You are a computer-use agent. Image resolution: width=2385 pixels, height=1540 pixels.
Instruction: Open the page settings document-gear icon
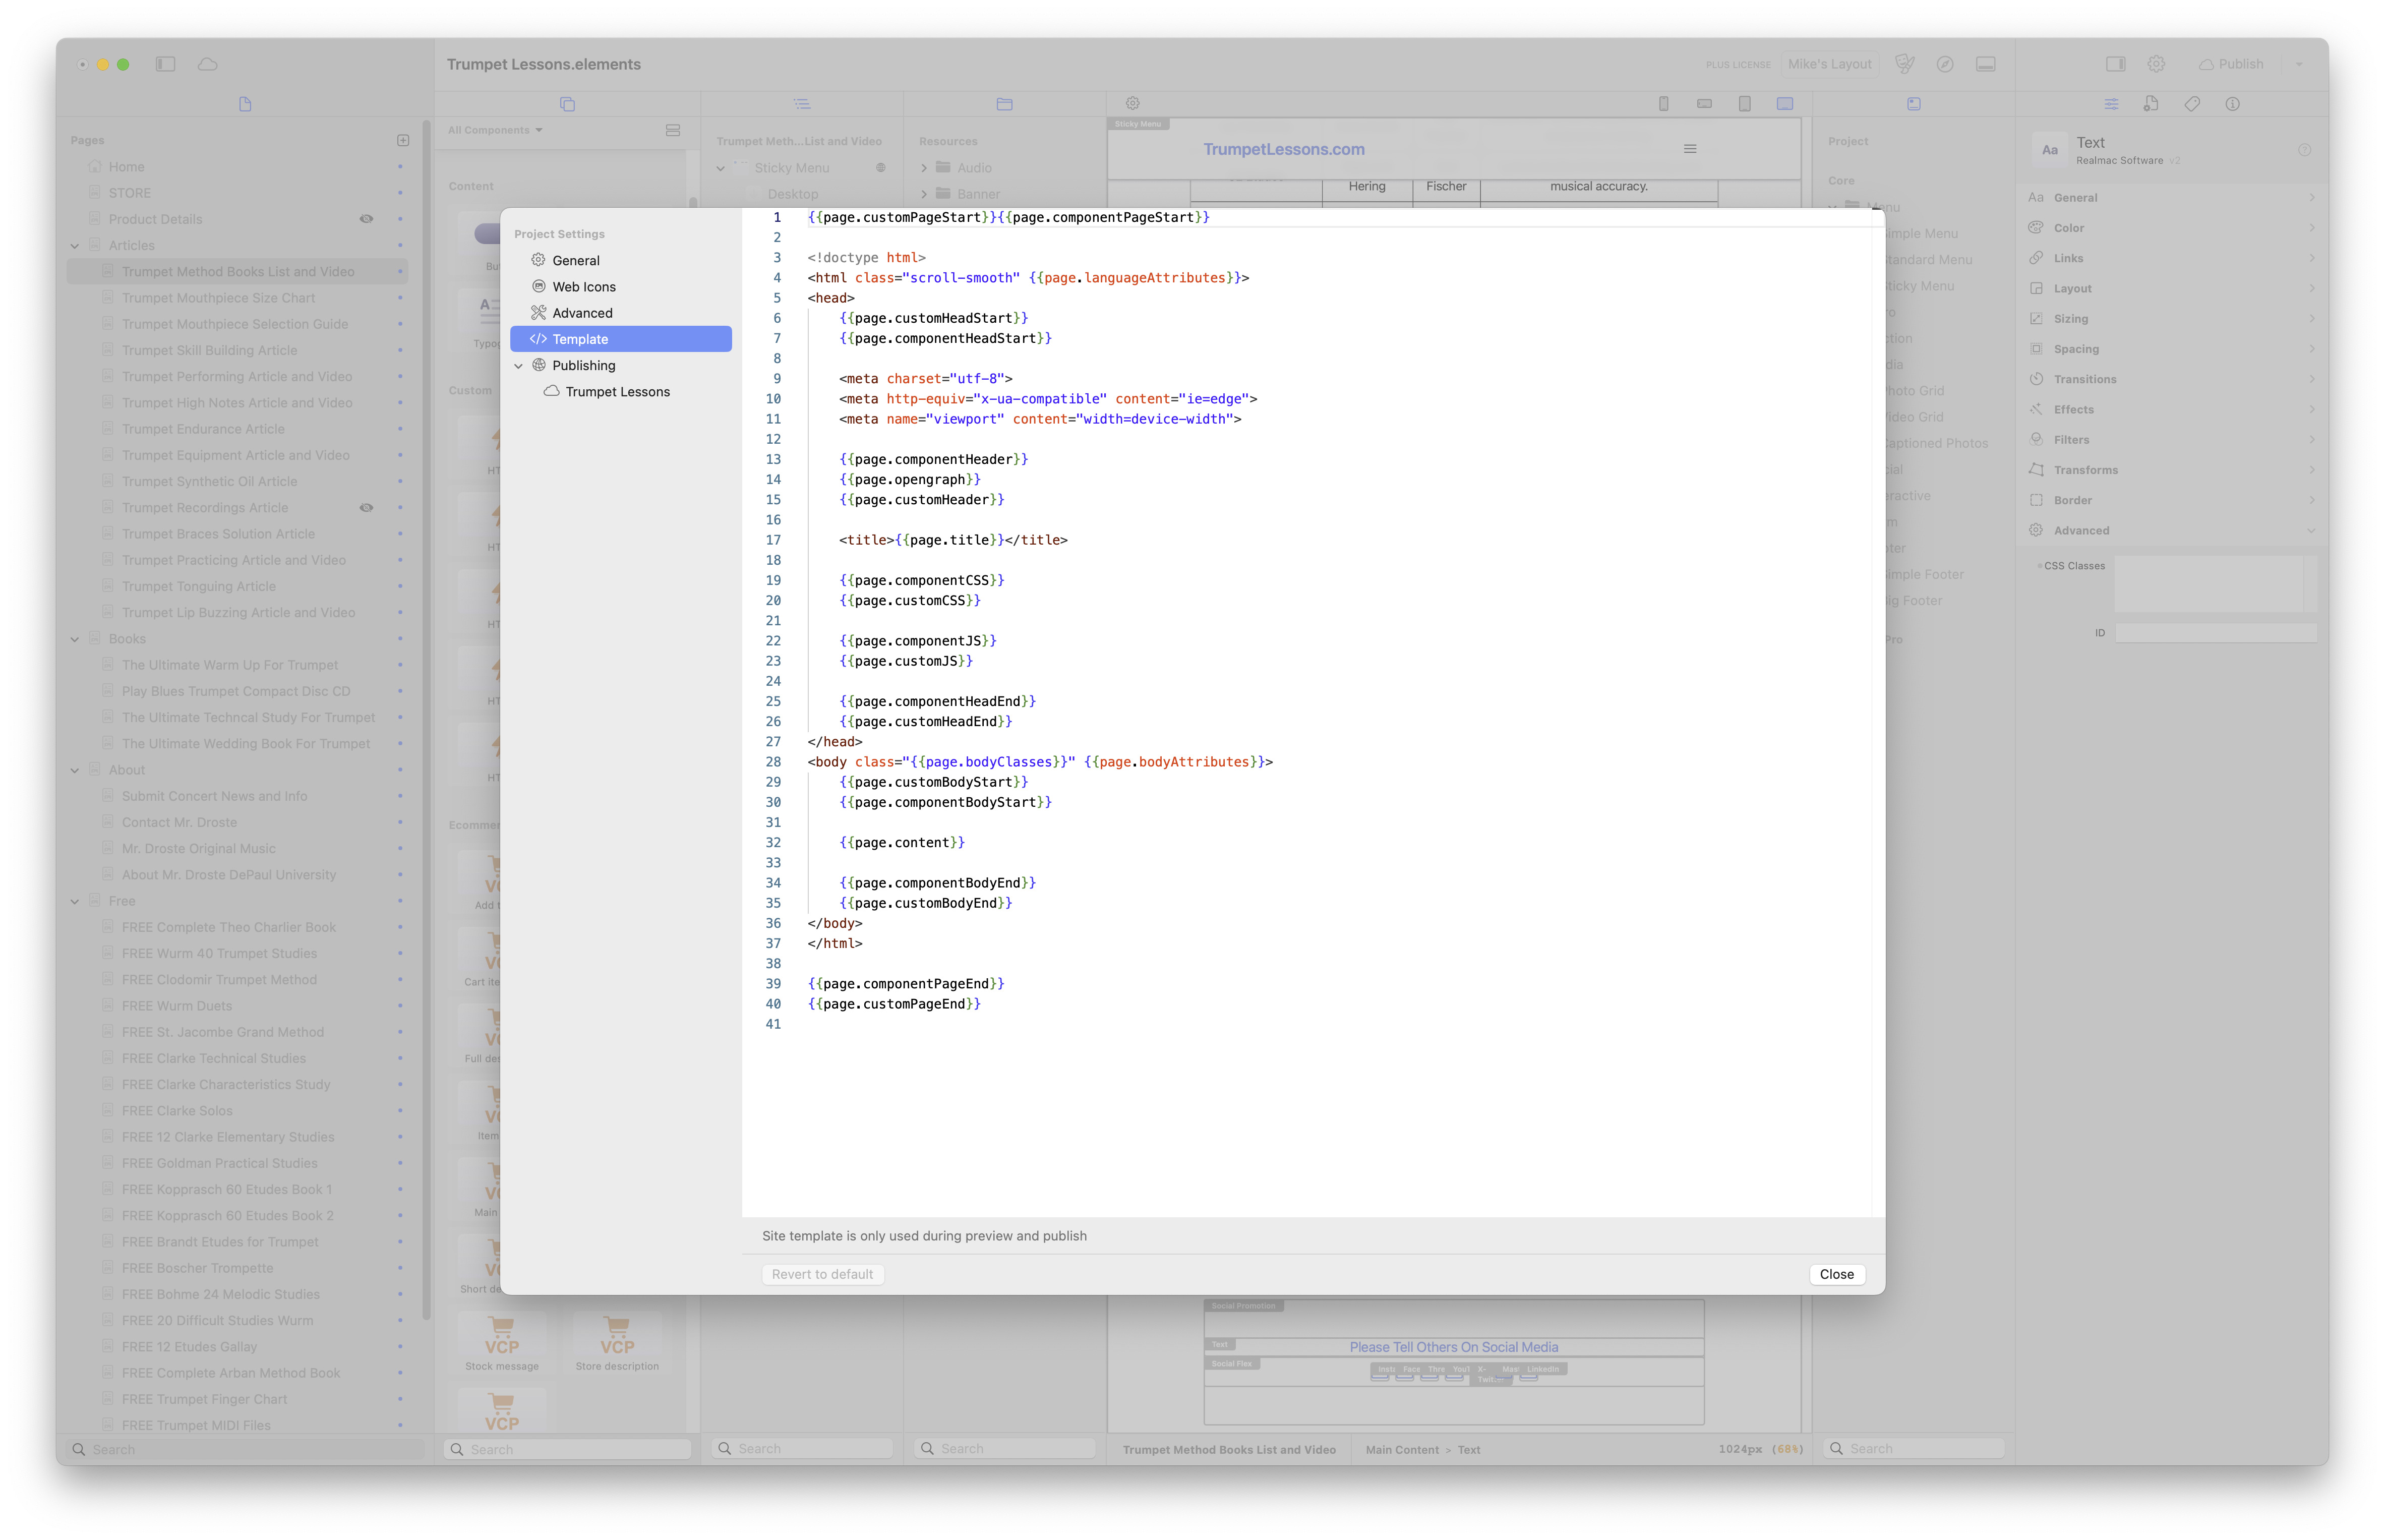pyautogui.click(x=2151, y=104)
